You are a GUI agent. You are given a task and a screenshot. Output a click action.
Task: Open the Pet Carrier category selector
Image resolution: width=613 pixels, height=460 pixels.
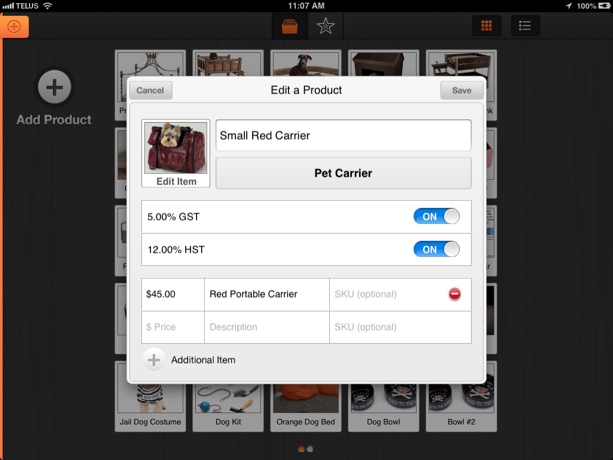click(x=343, y=173)
